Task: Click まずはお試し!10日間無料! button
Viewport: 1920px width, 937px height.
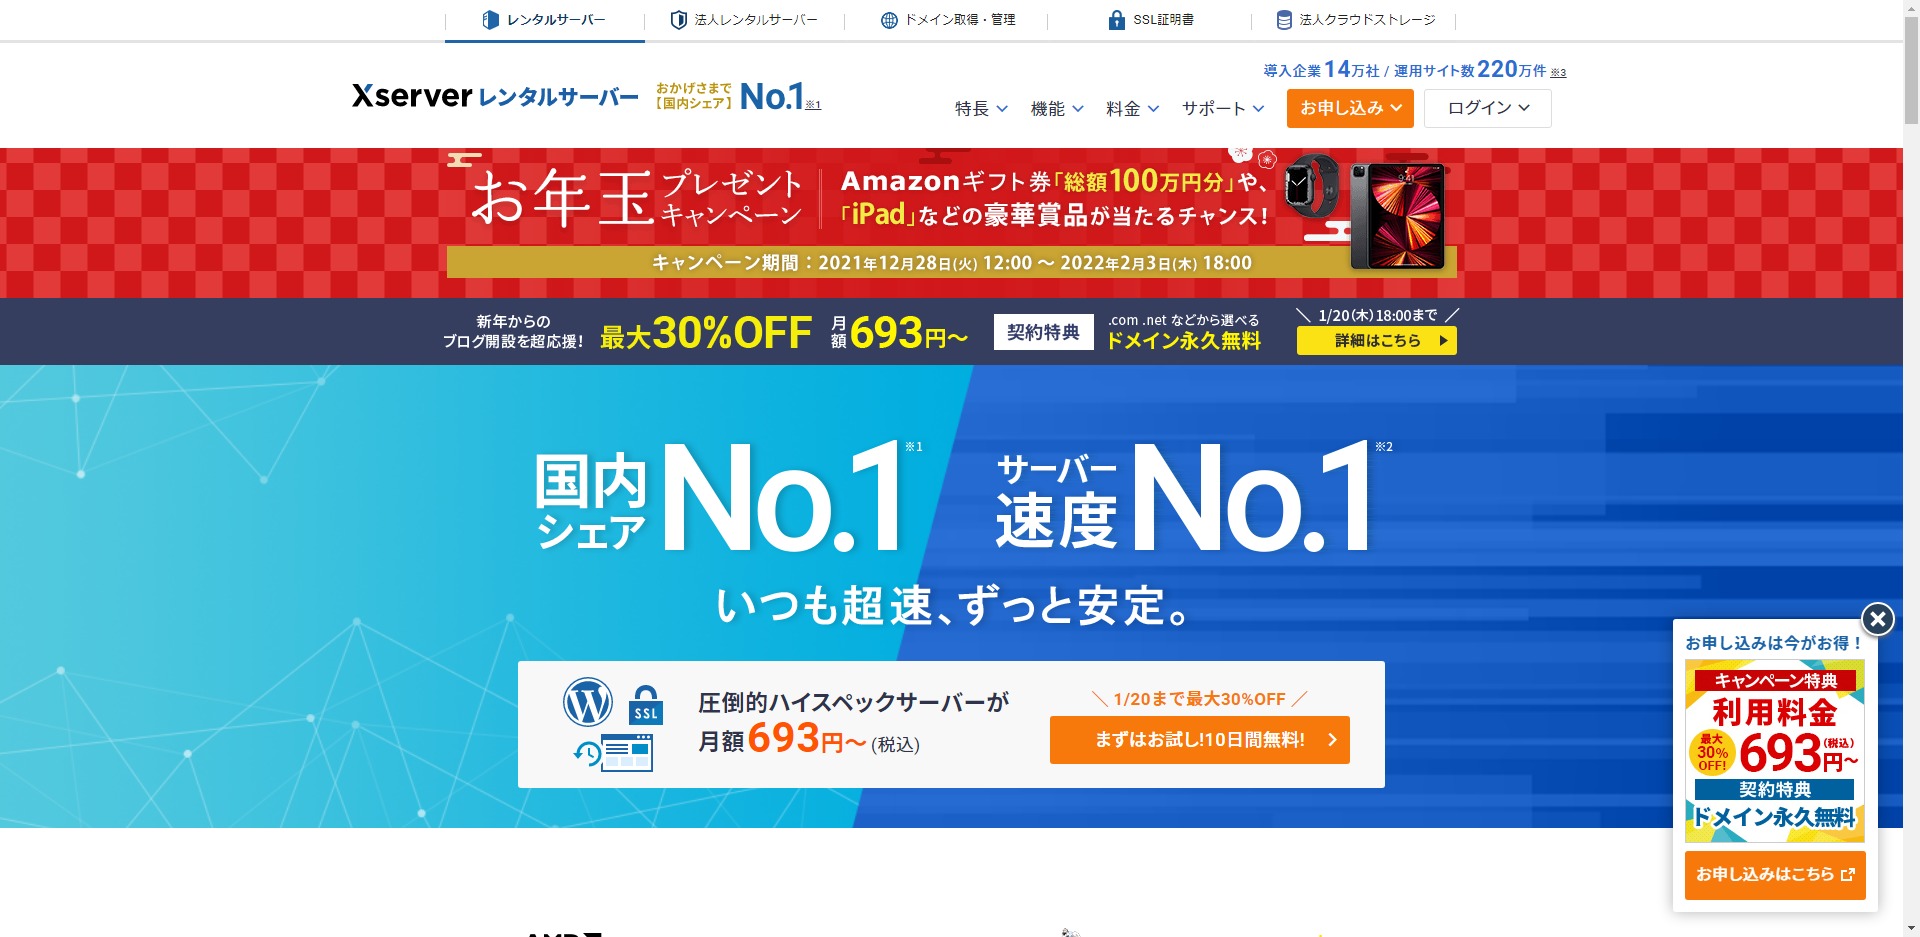Action: point(1200,740)
